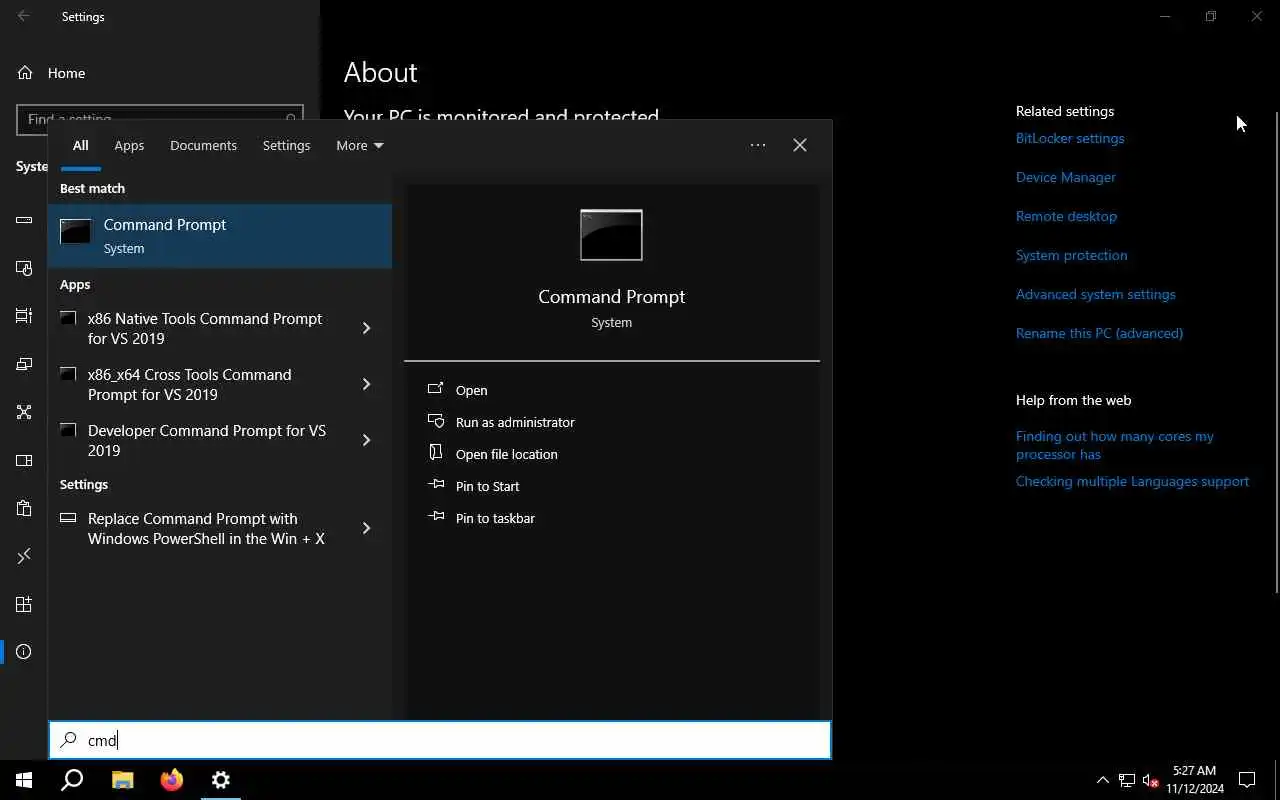The width and height of the screenshot is (1280, 800).
Task: Open the More filter dropdown
Action: tap(359, 145)
